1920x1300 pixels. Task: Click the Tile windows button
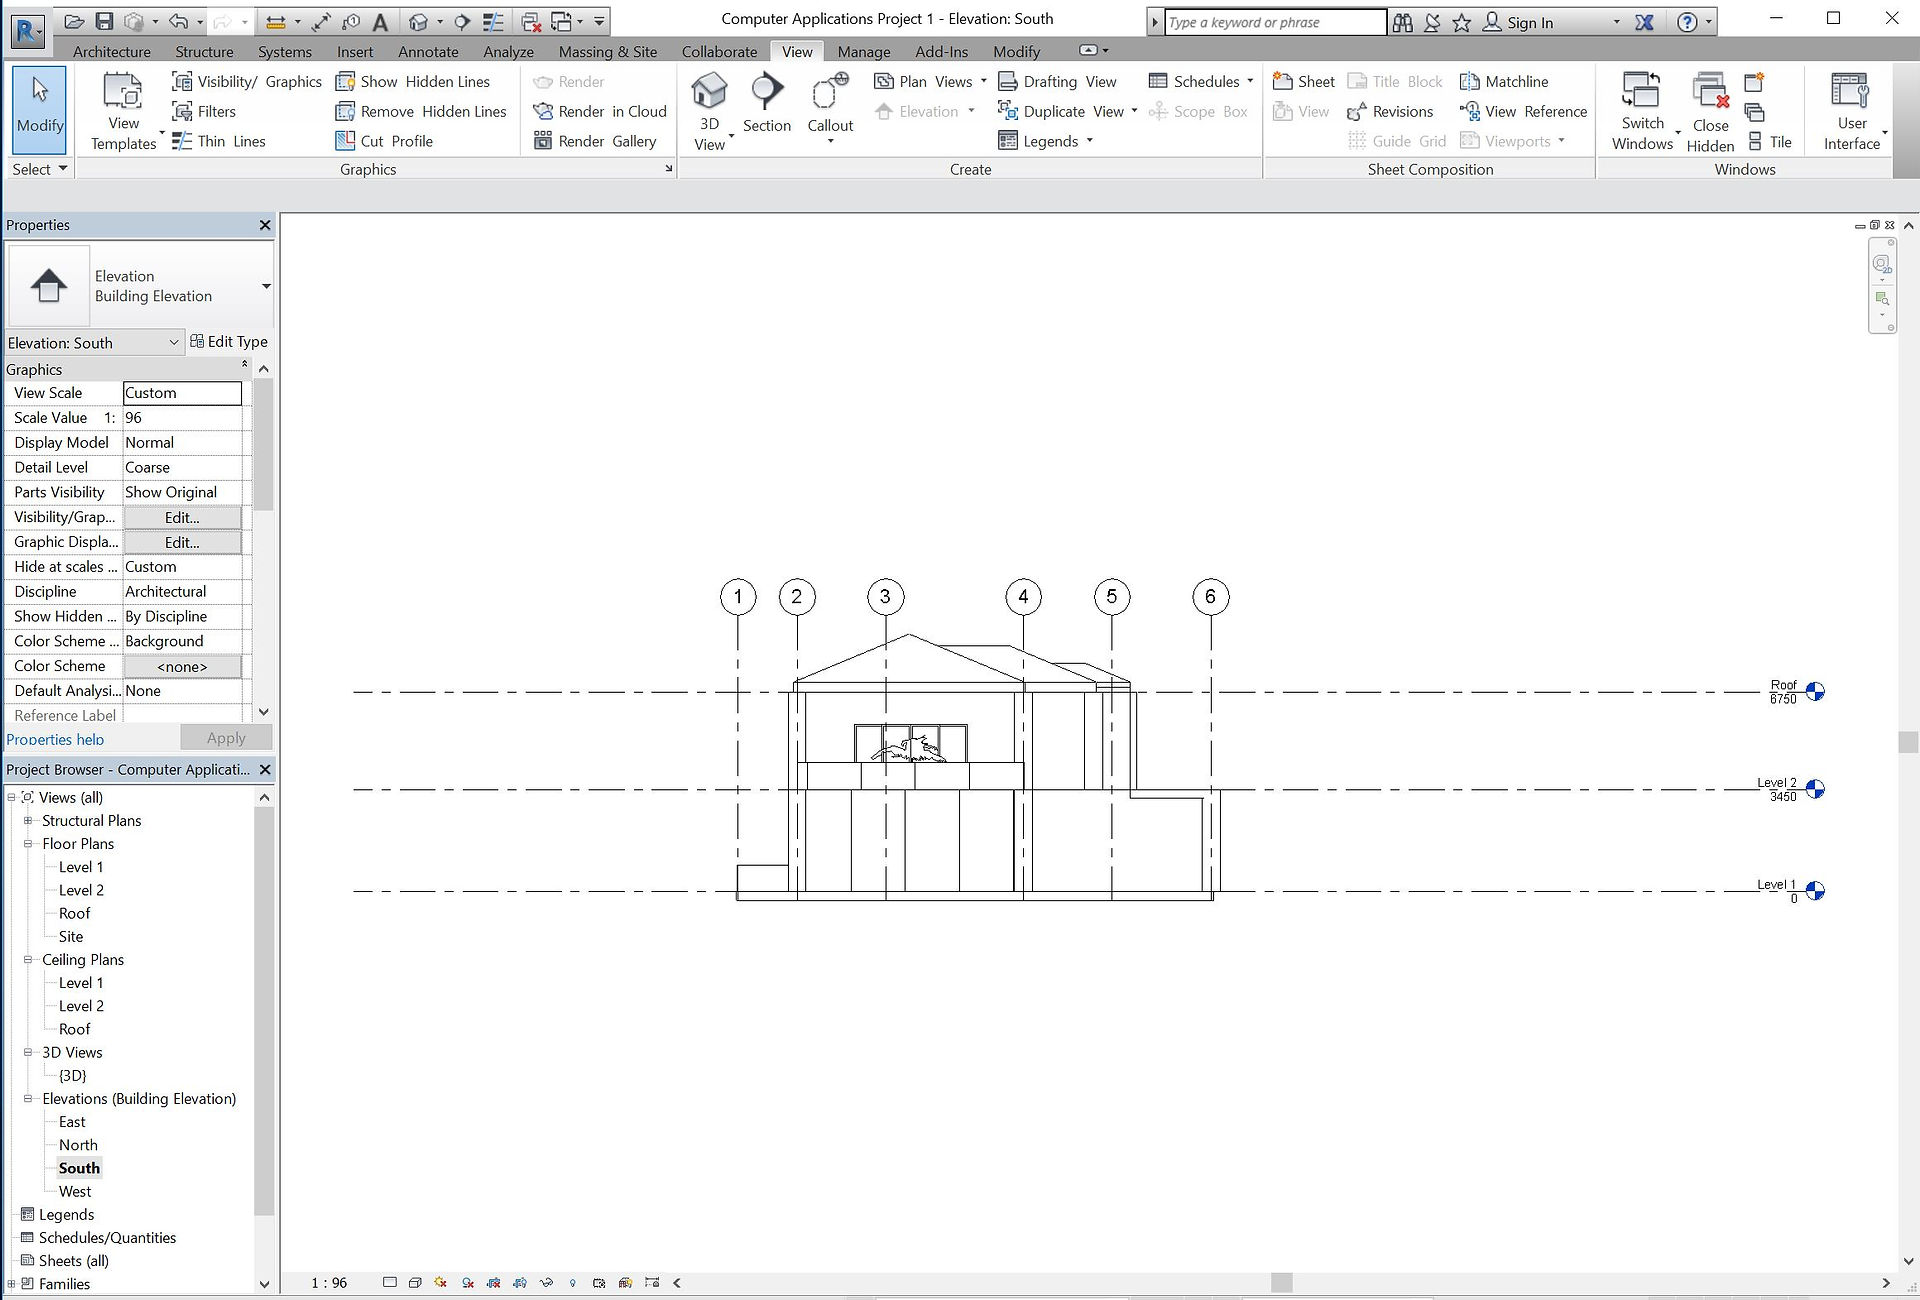[1770, 142]
